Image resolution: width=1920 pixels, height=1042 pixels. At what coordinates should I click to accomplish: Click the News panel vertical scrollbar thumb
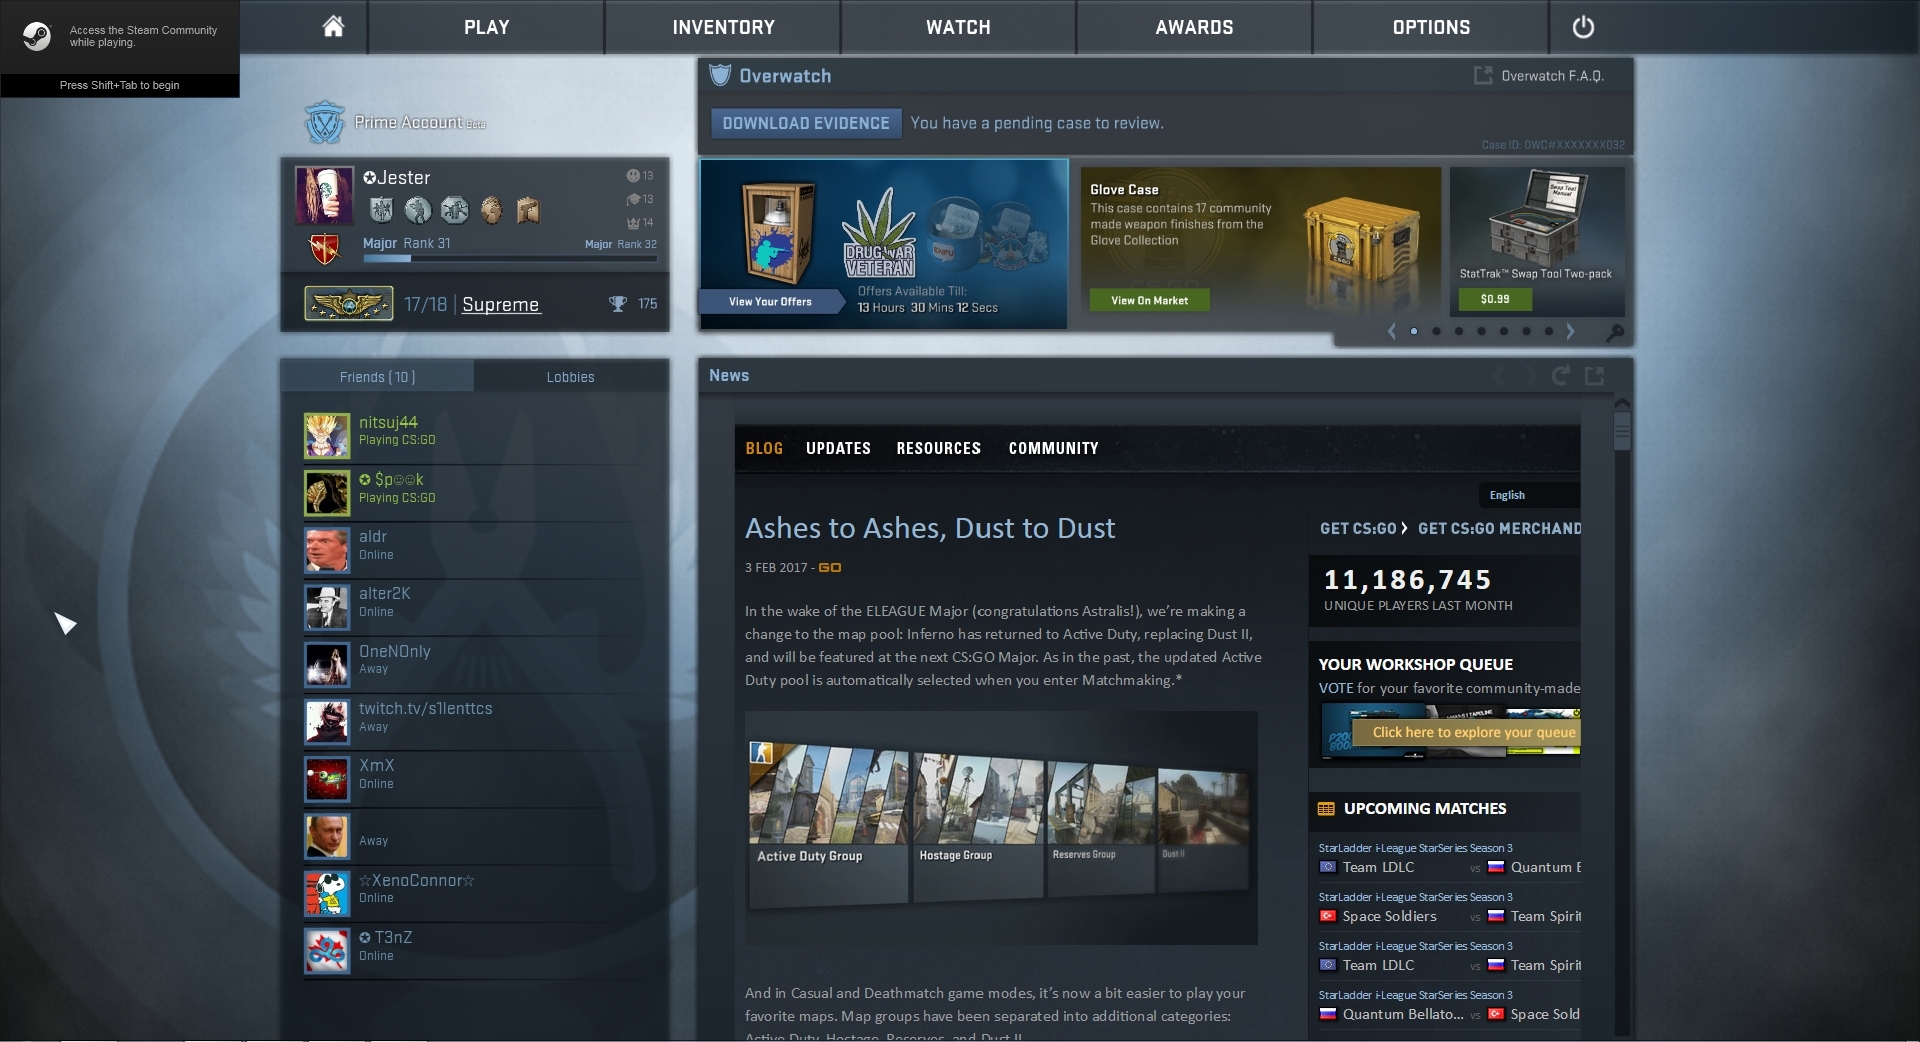[1622, 431]
